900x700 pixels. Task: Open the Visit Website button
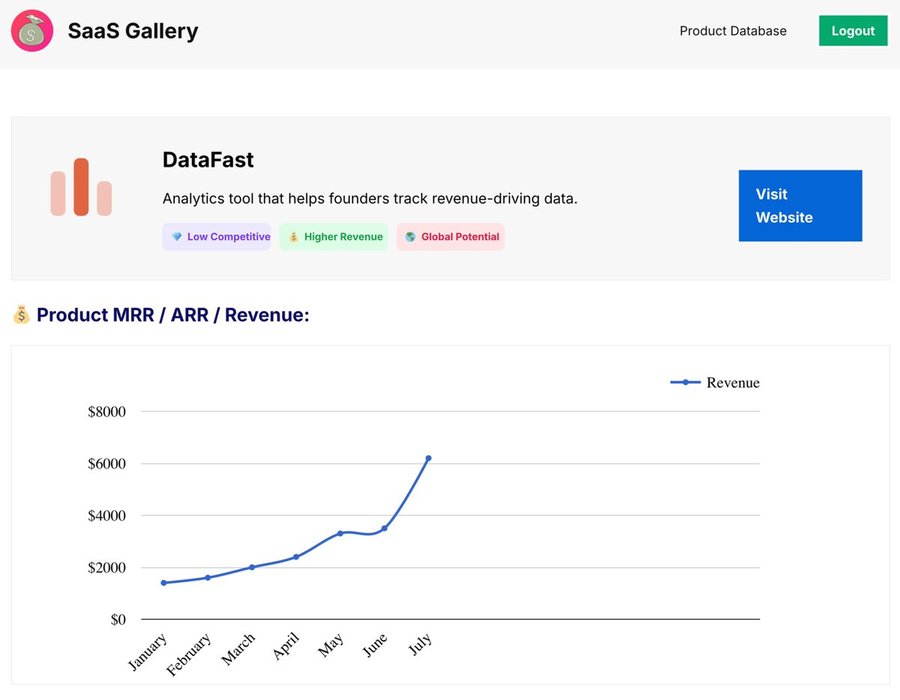[800, 205]
